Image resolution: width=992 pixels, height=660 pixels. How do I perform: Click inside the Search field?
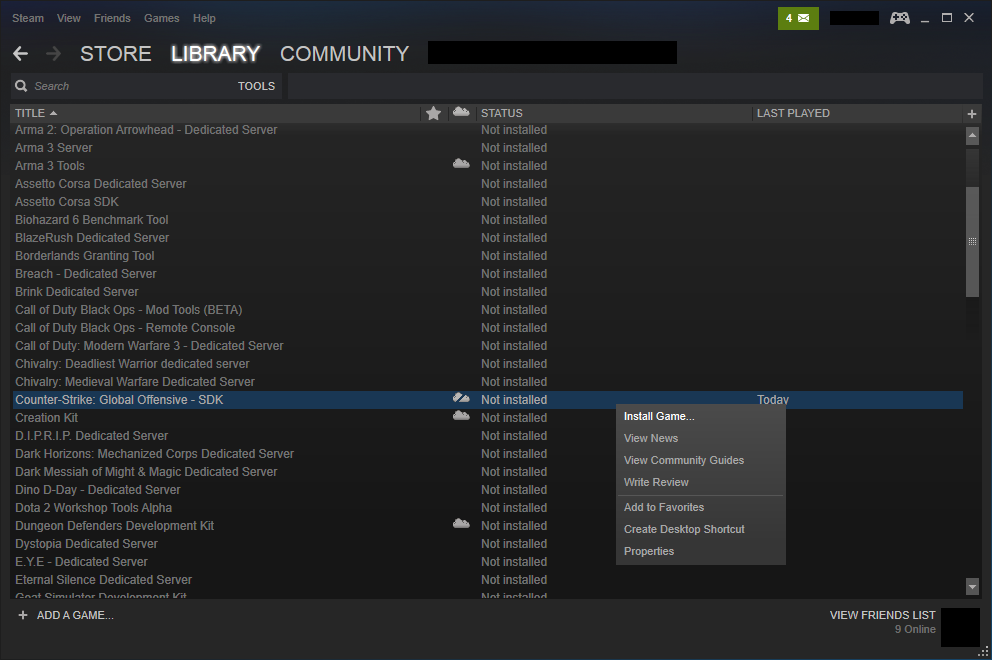133,86
